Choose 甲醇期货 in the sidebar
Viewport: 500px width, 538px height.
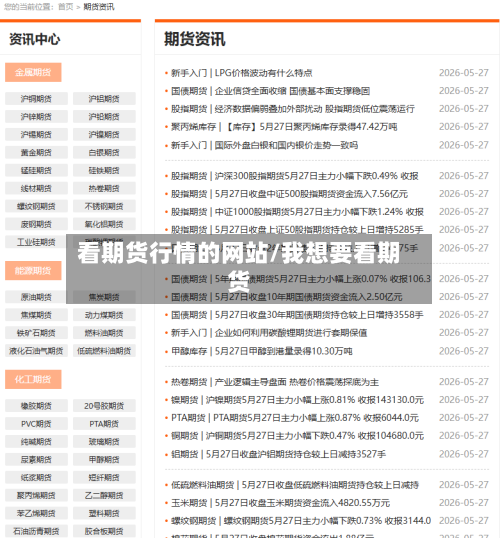point(104,459)
